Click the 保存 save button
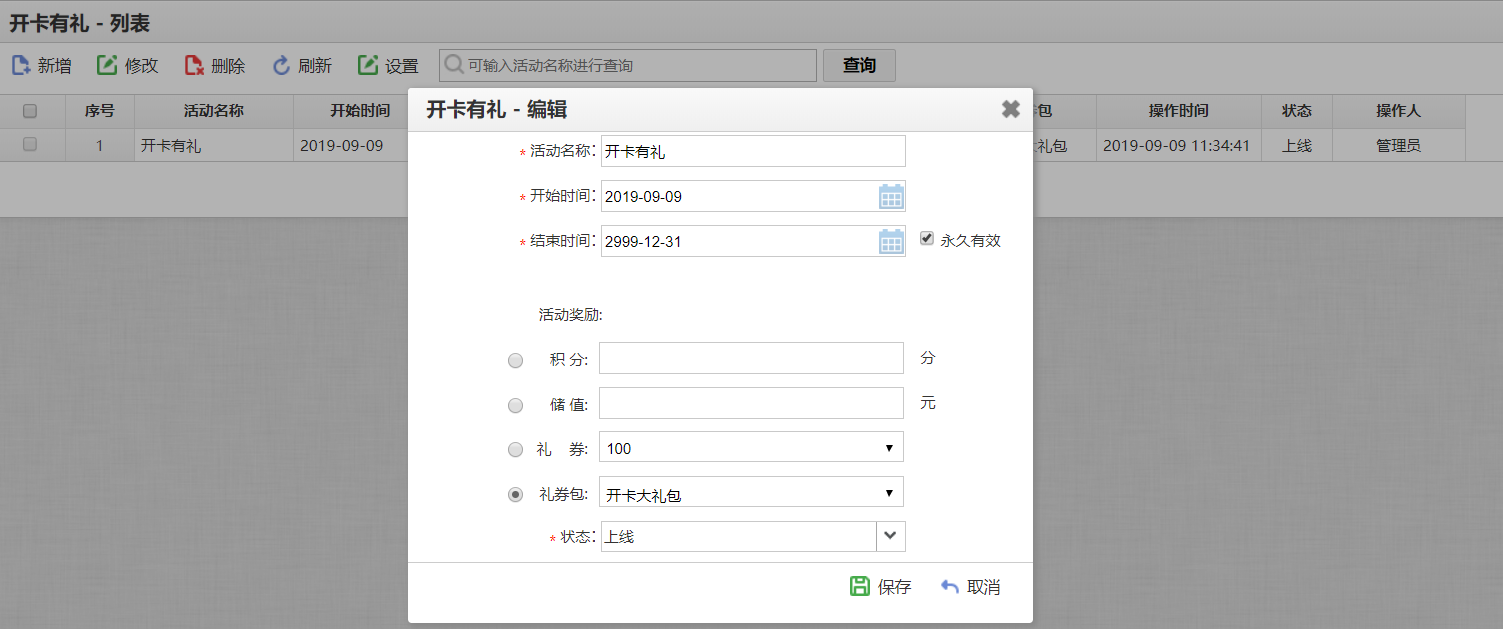Viewport: 1503px width, 629px height. click(x=880, y=587)
